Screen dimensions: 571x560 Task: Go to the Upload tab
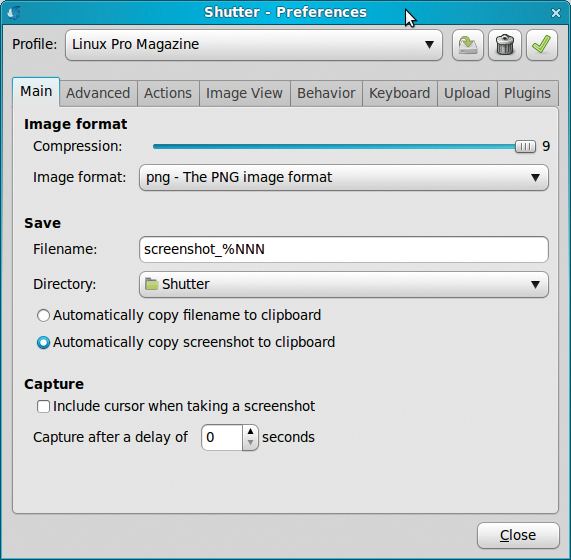click(x=467, y=93)
